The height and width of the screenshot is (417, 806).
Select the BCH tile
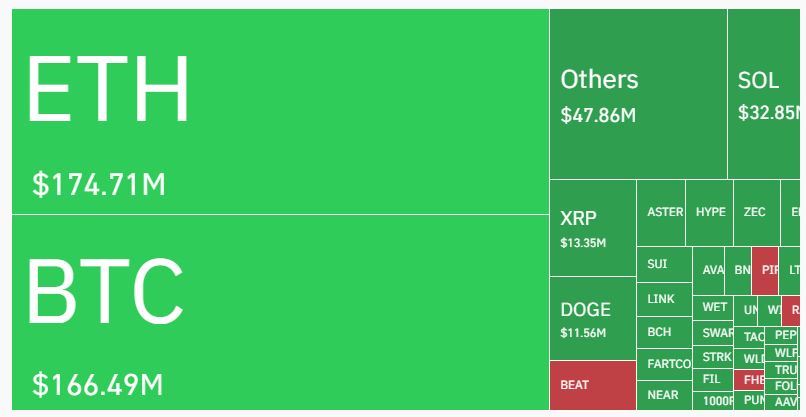tap(664, 332)
